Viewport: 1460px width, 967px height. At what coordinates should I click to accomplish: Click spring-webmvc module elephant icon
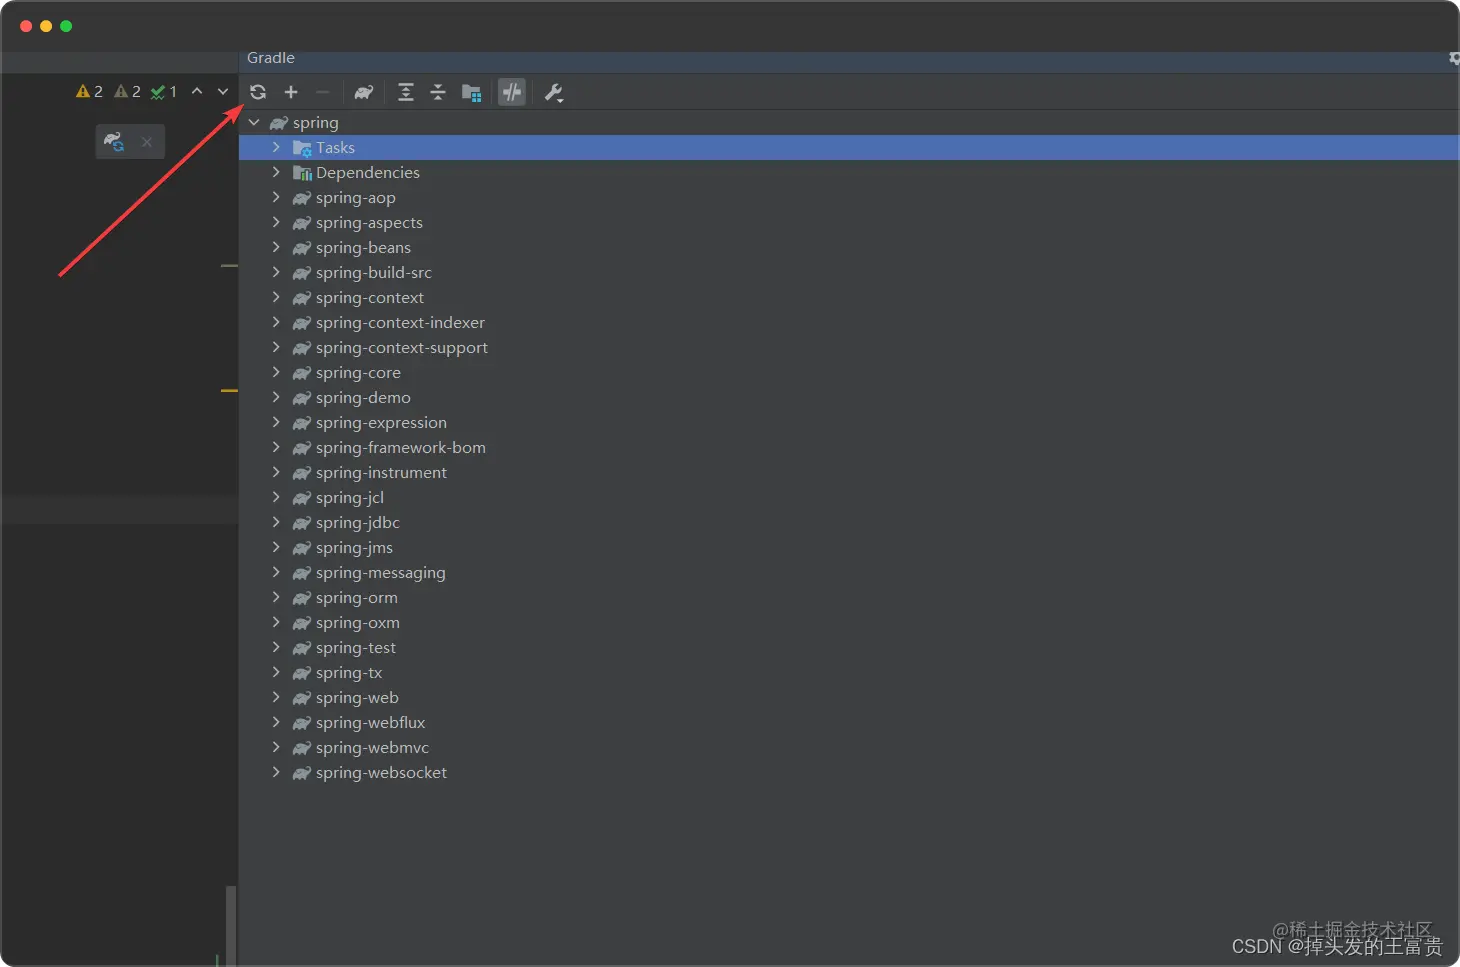(301, 748)
